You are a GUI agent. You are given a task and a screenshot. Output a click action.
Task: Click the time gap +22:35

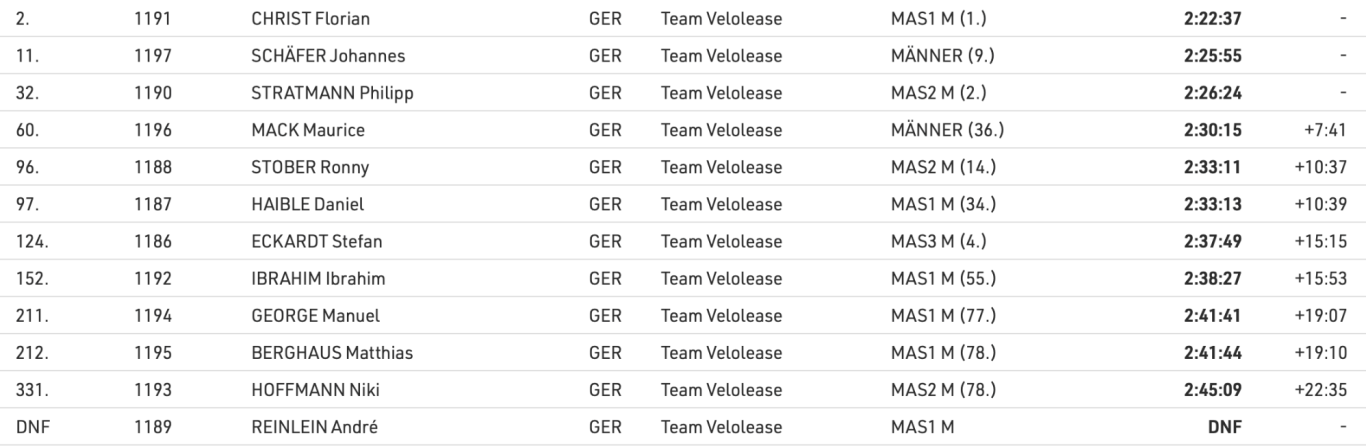[x=1322, y=390]
